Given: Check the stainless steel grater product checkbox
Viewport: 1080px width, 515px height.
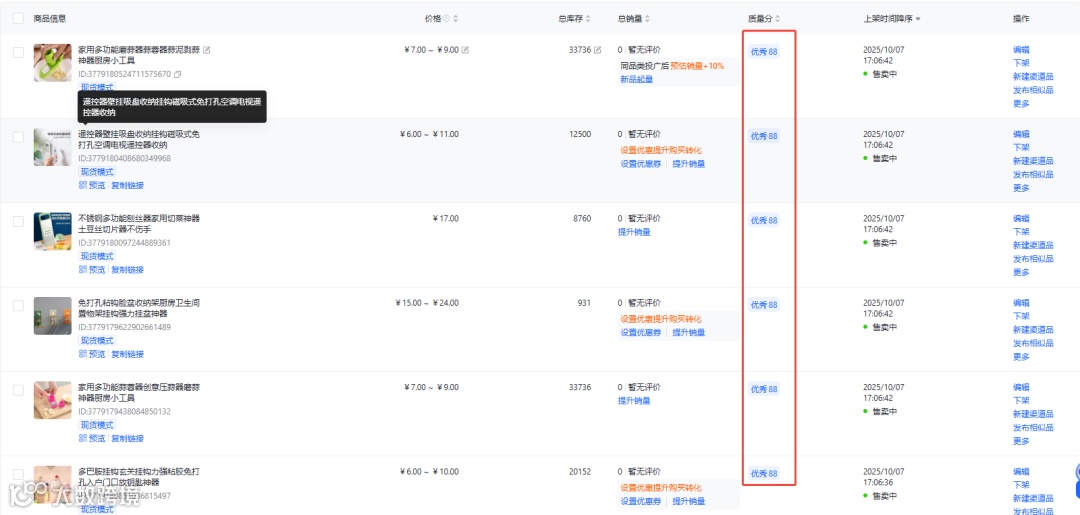Looking at the screenshot, I should click(18, 221).
